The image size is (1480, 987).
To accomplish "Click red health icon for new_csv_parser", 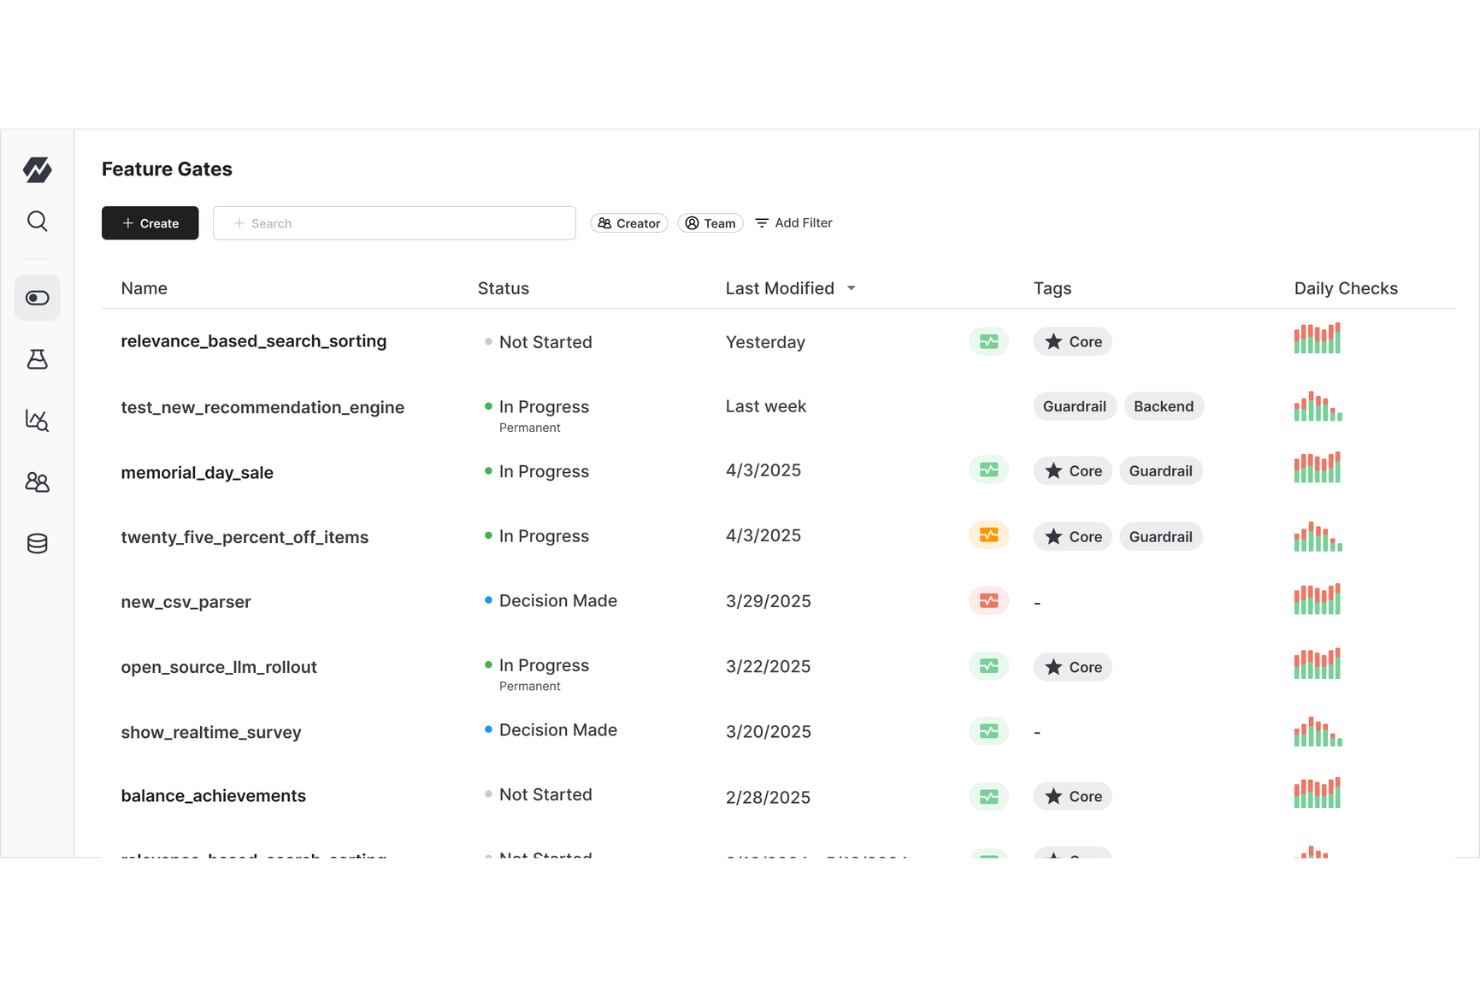I will tap(989, 601).
